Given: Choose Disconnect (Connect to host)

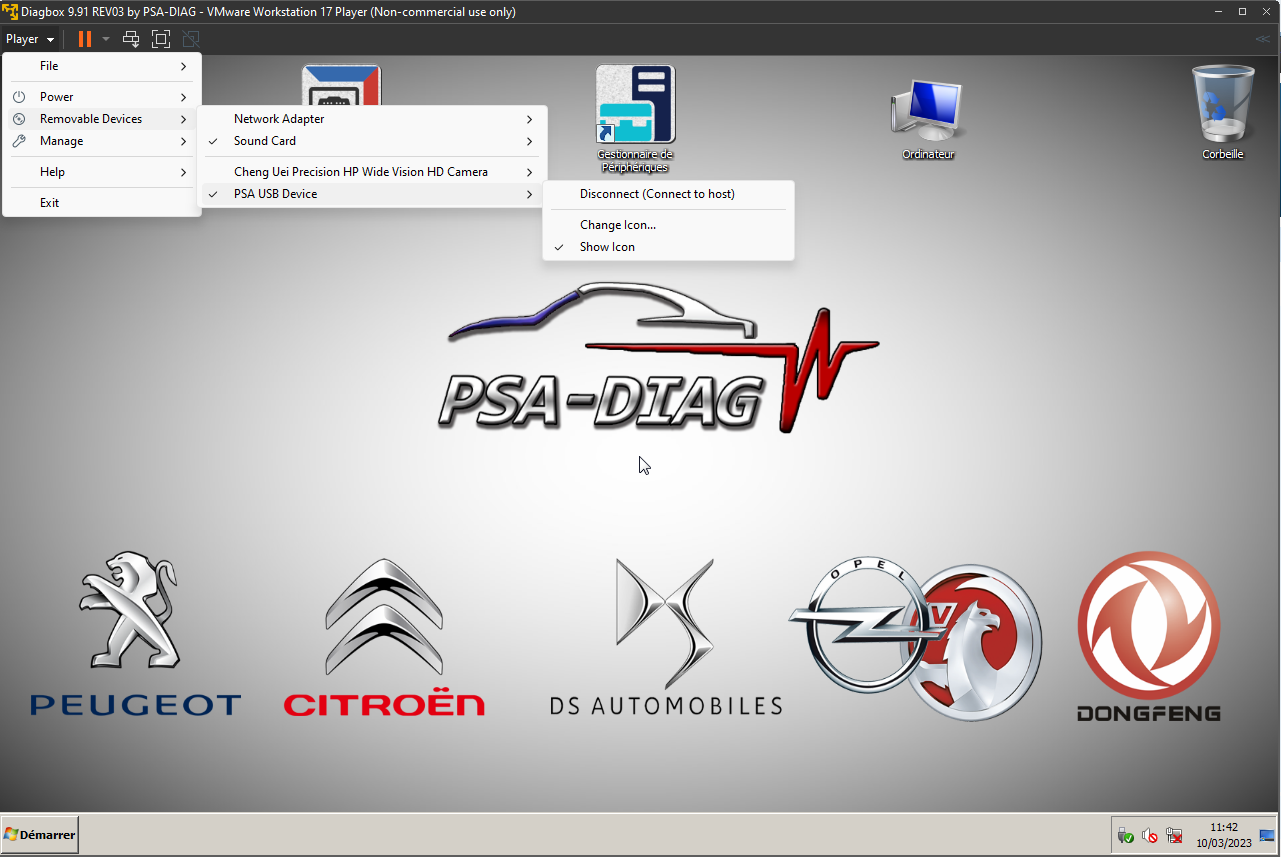Looking at the screenshot, I should point(668,194).
